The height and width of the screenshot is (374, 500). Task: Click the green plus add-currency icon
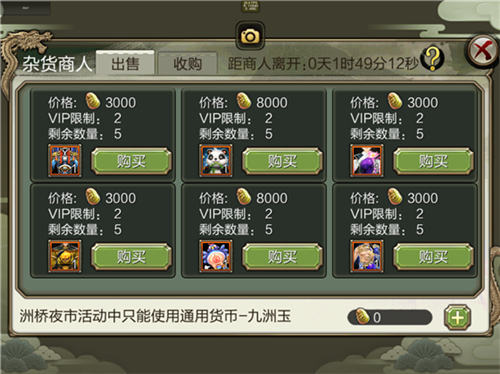(457, 317)
